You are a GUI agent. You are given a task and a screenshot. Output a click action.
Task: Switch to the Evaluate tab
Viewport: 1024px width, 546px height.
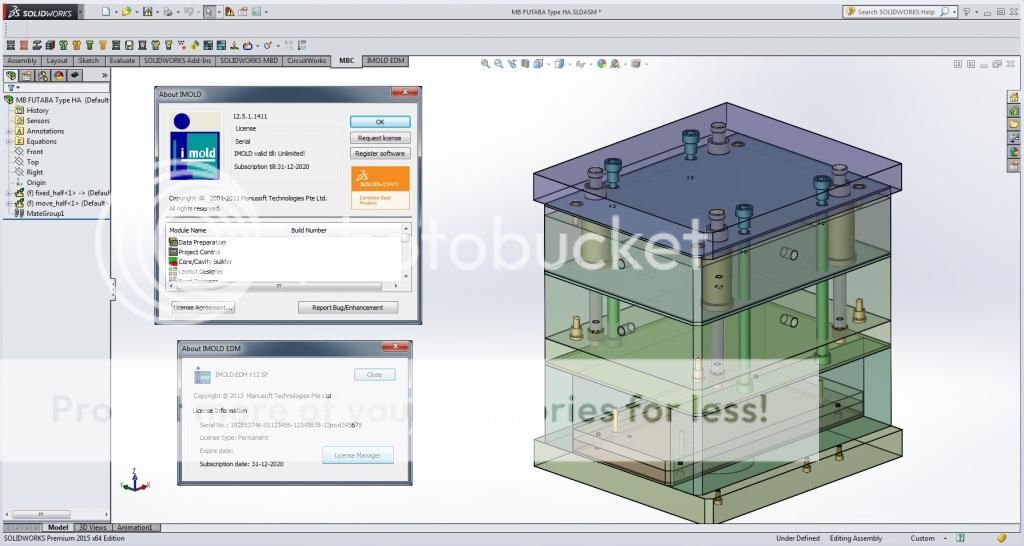coord(122,61)
